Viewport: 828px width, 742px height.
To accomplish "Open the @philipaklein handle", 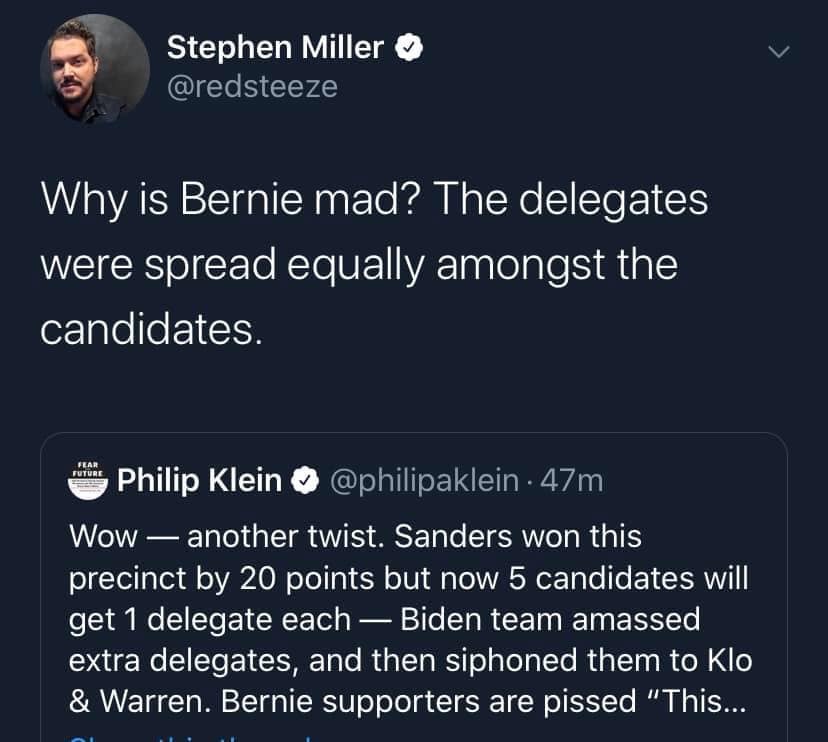I will pyautogui.click(x=424, y=481).
